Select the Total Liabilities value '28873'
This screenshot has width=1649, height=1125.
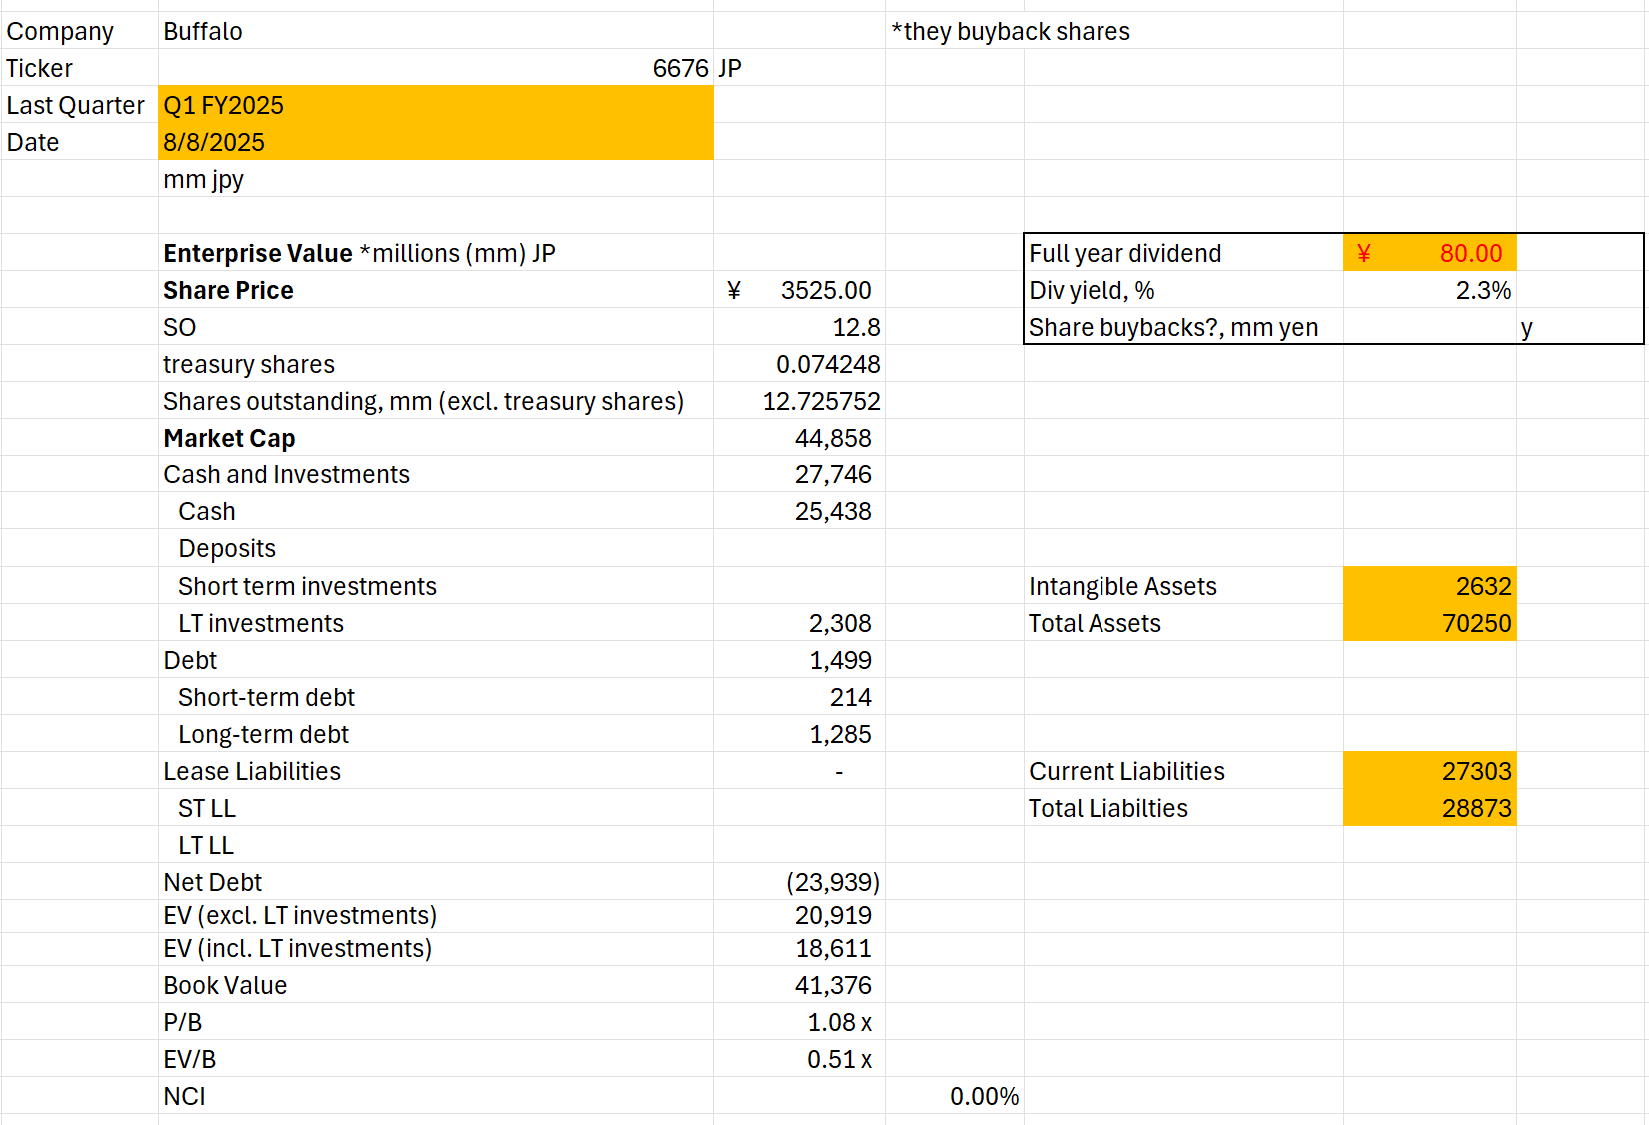(x=1430, y=808)
